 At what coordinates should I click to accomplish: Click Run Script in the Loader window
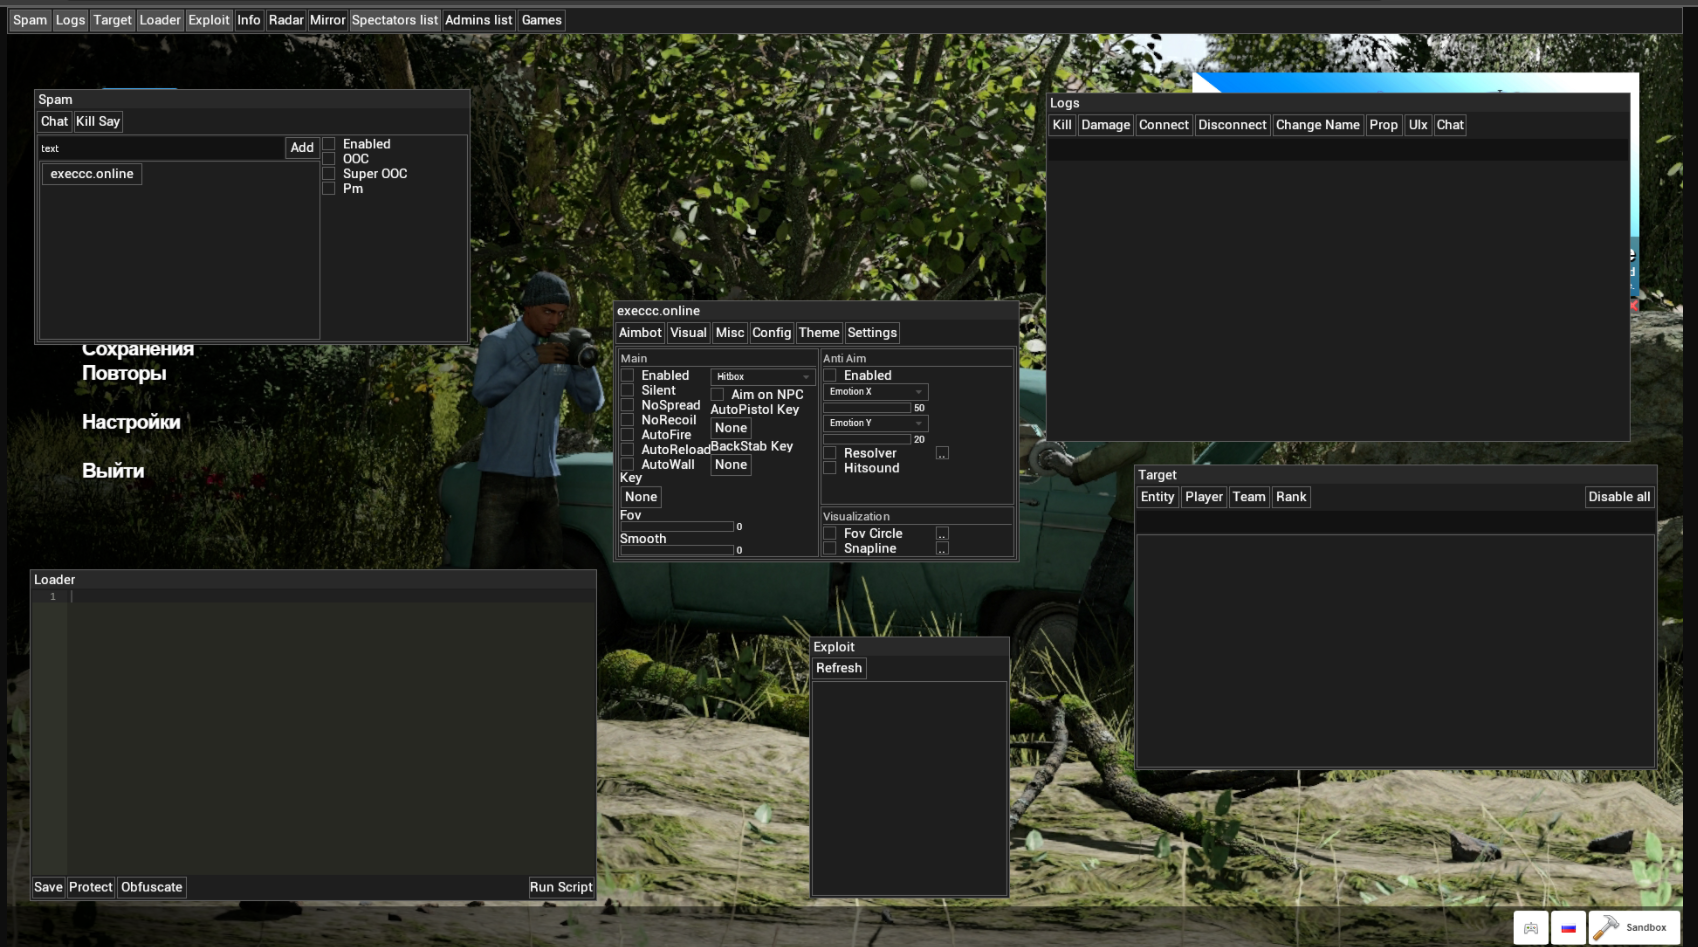click(x=561, y=886)
